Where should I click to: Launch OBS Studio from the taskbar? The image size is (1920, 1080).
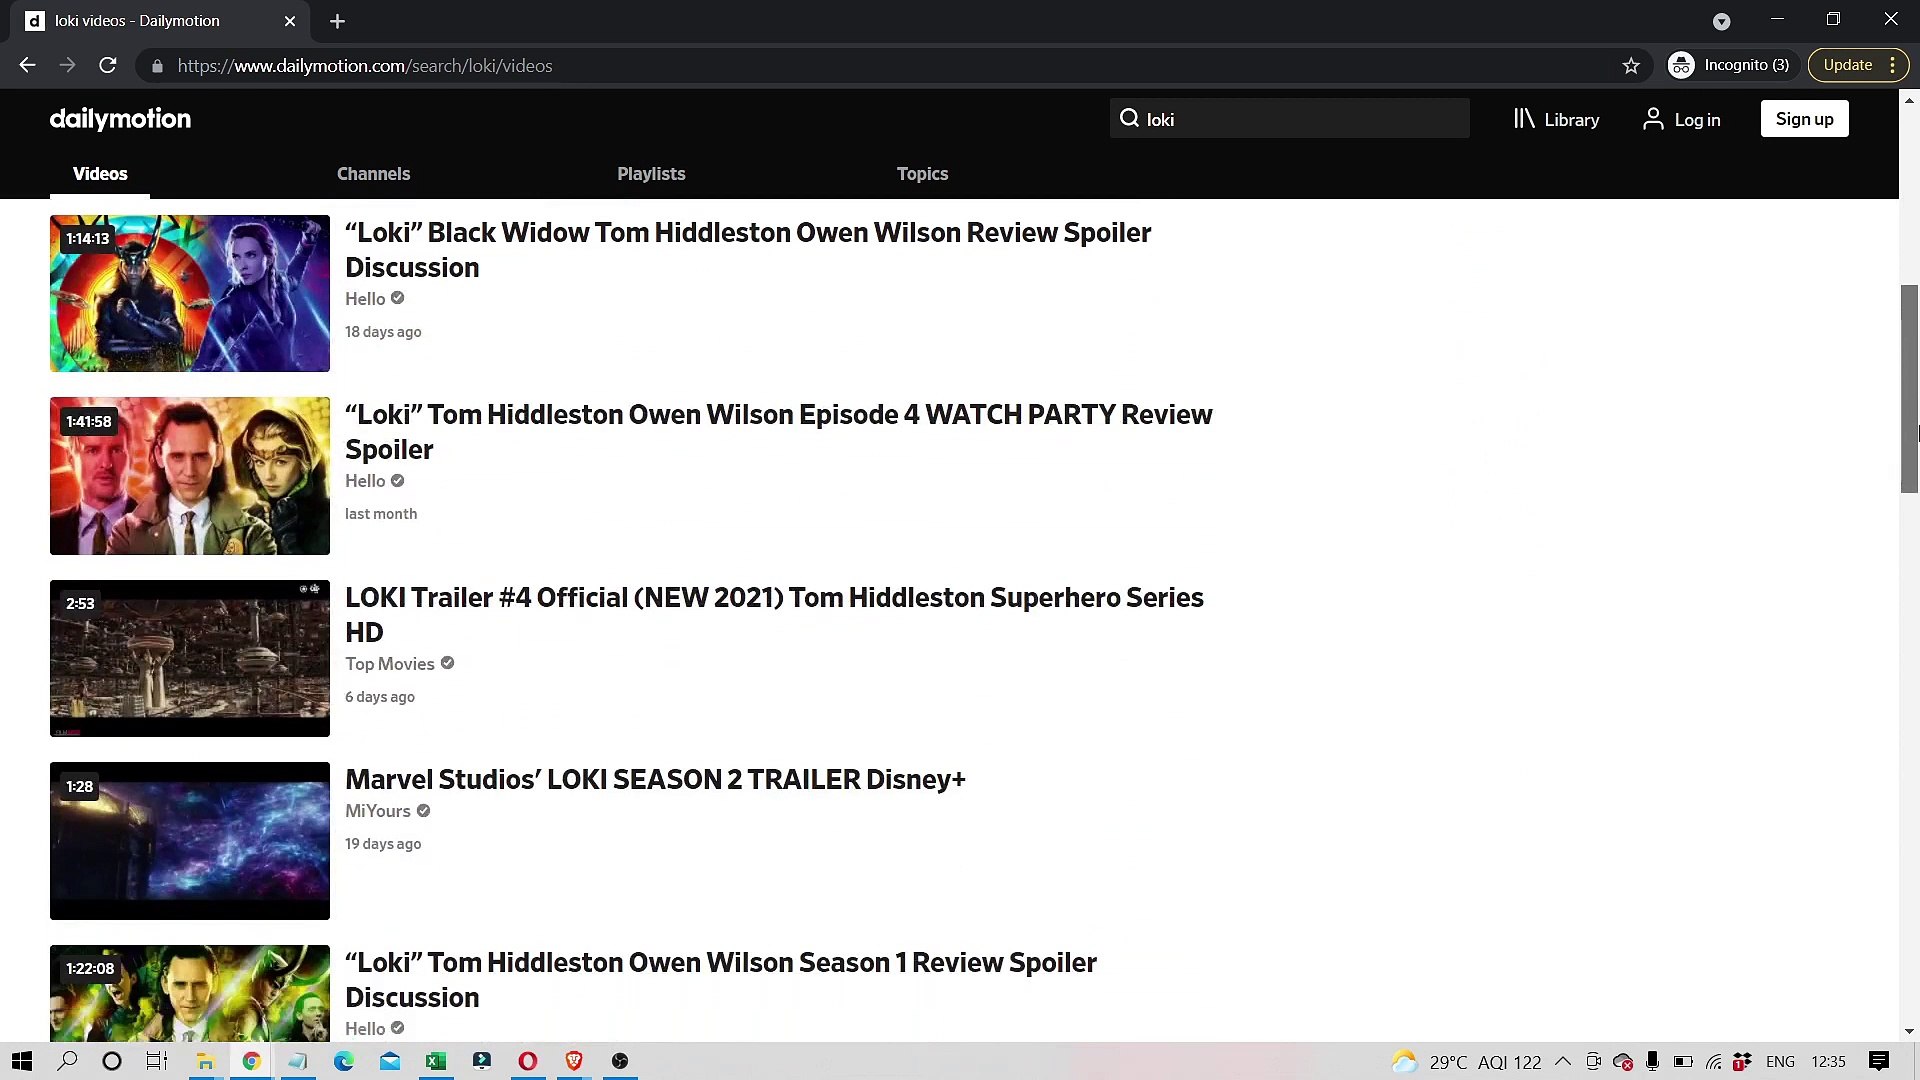[x=620, y=1061]
